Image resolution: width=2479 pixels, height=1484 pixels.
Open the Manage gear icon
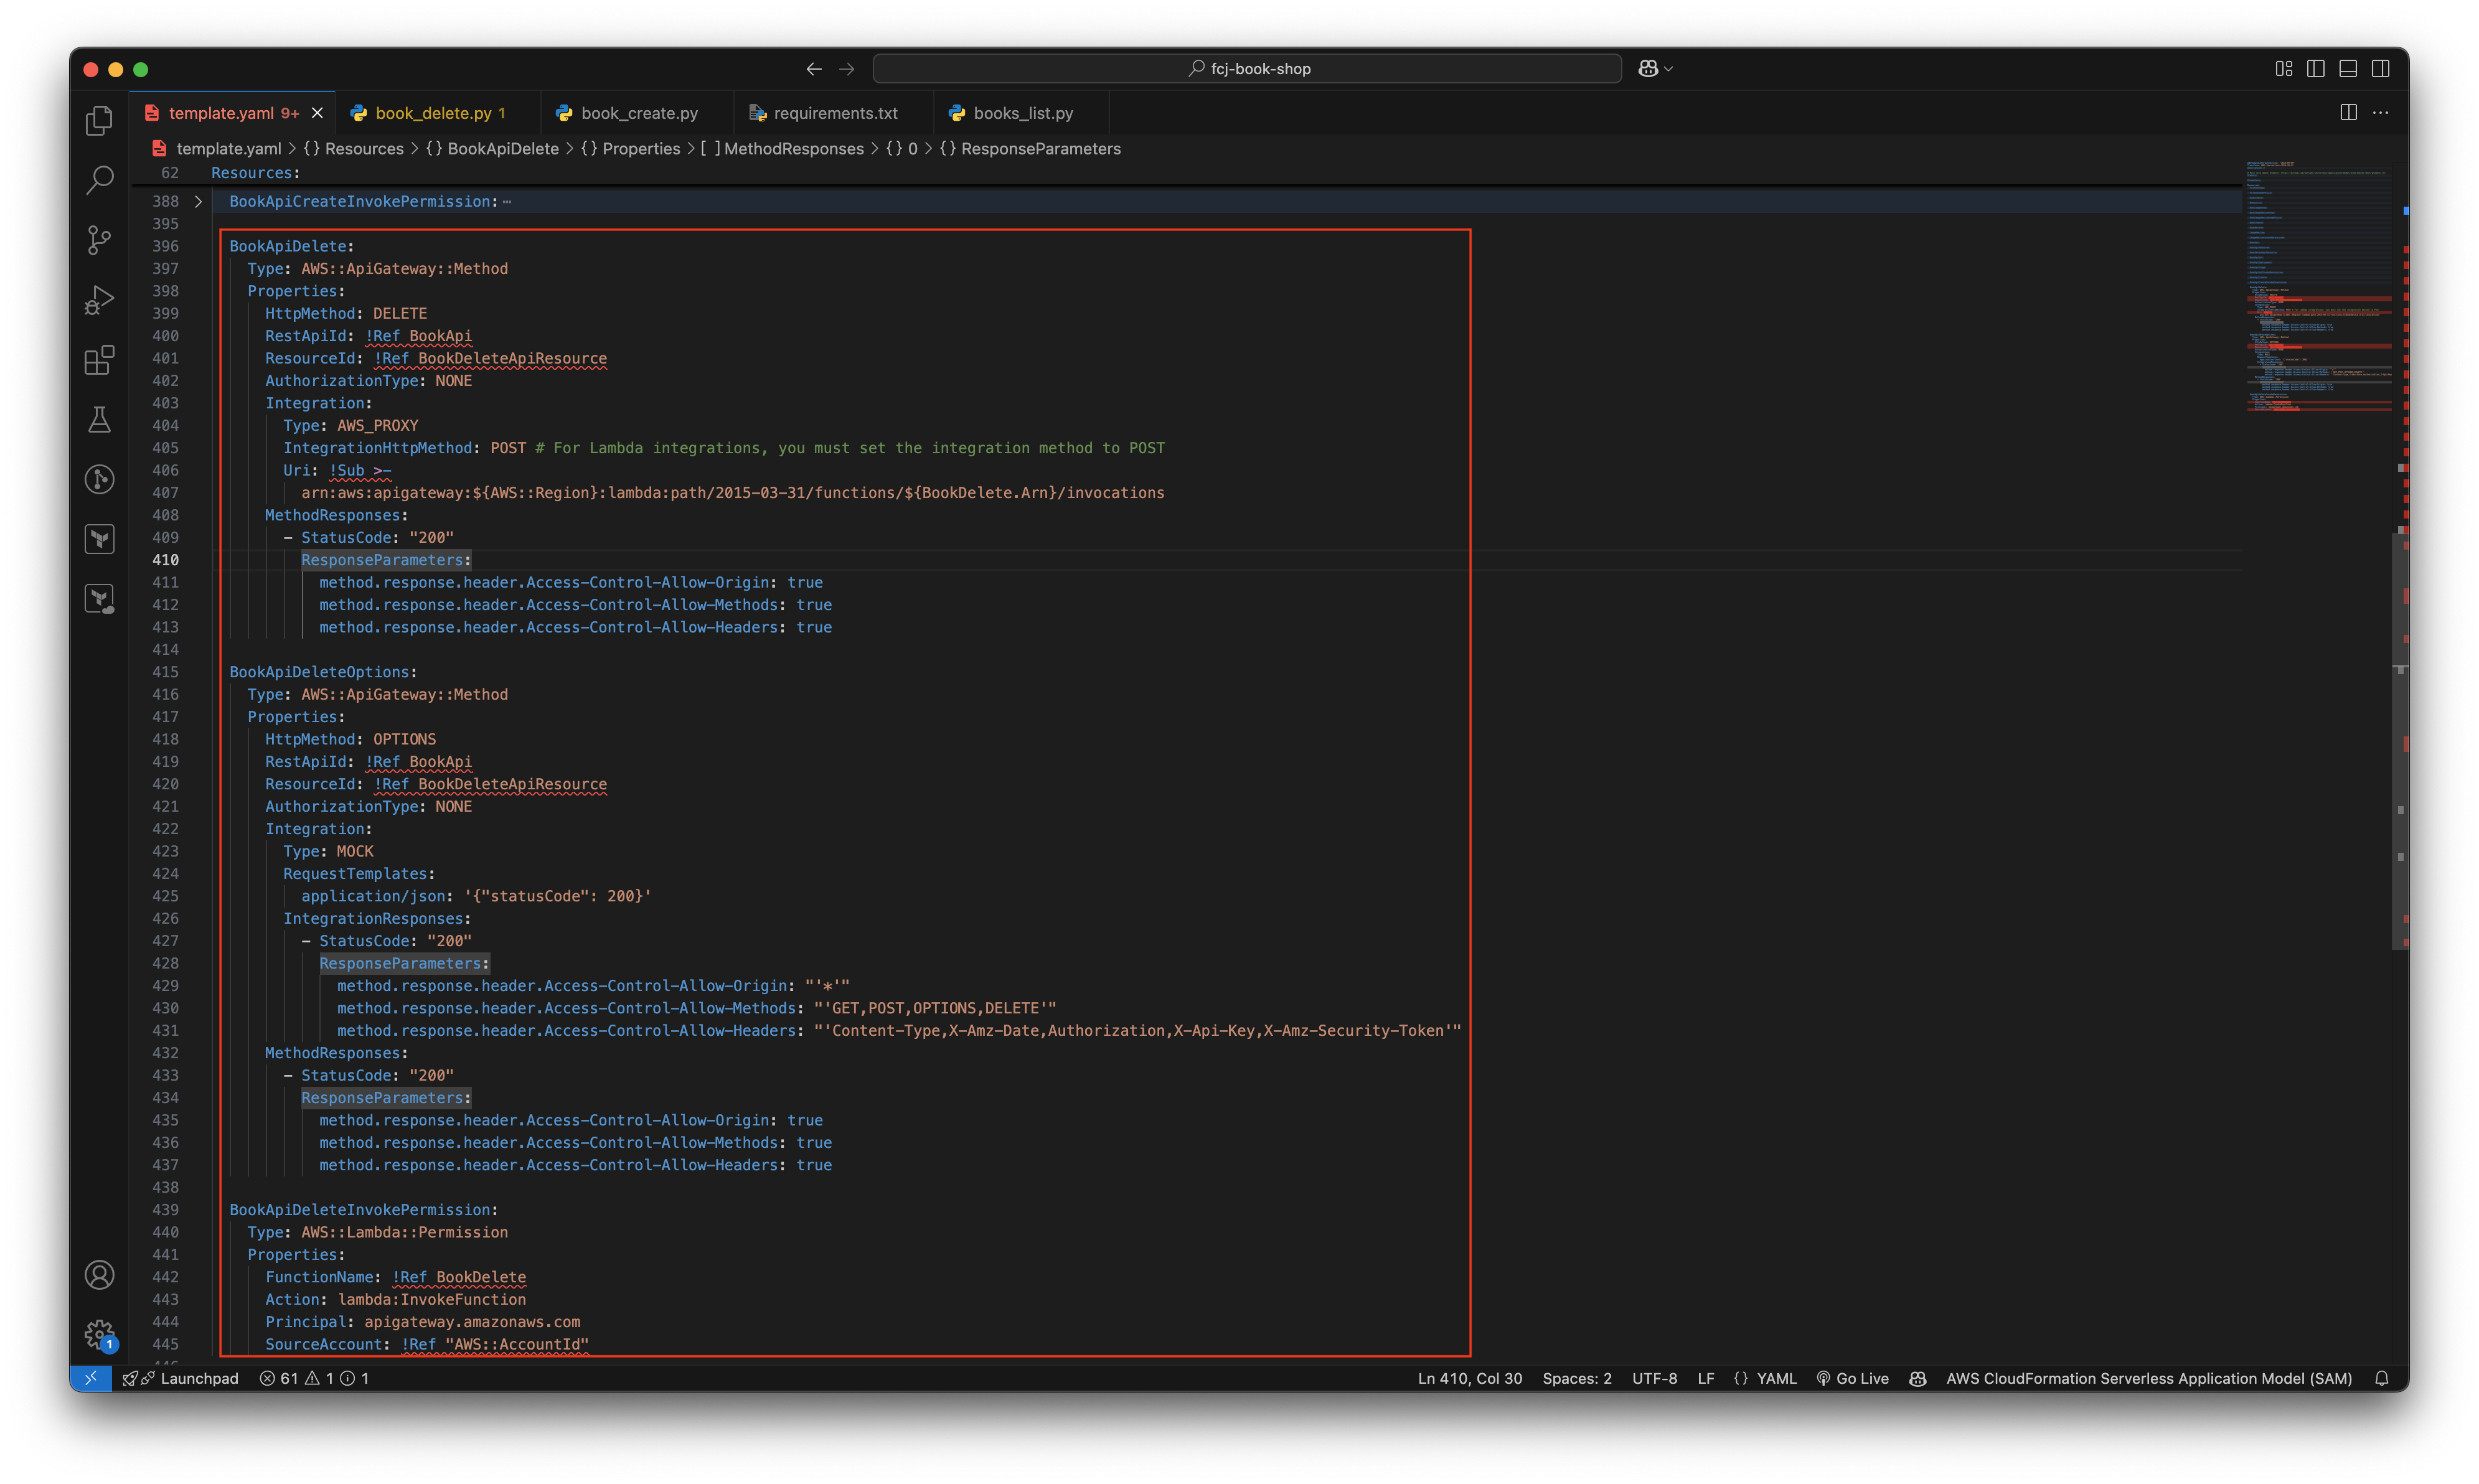click(99, 1334)
